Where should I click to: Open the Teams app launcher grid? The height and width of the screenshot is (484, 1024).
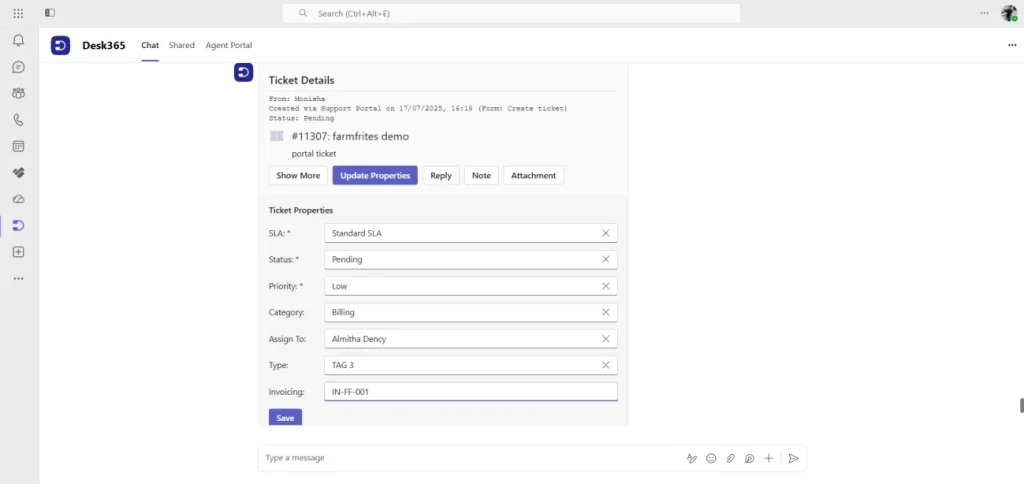18,13
